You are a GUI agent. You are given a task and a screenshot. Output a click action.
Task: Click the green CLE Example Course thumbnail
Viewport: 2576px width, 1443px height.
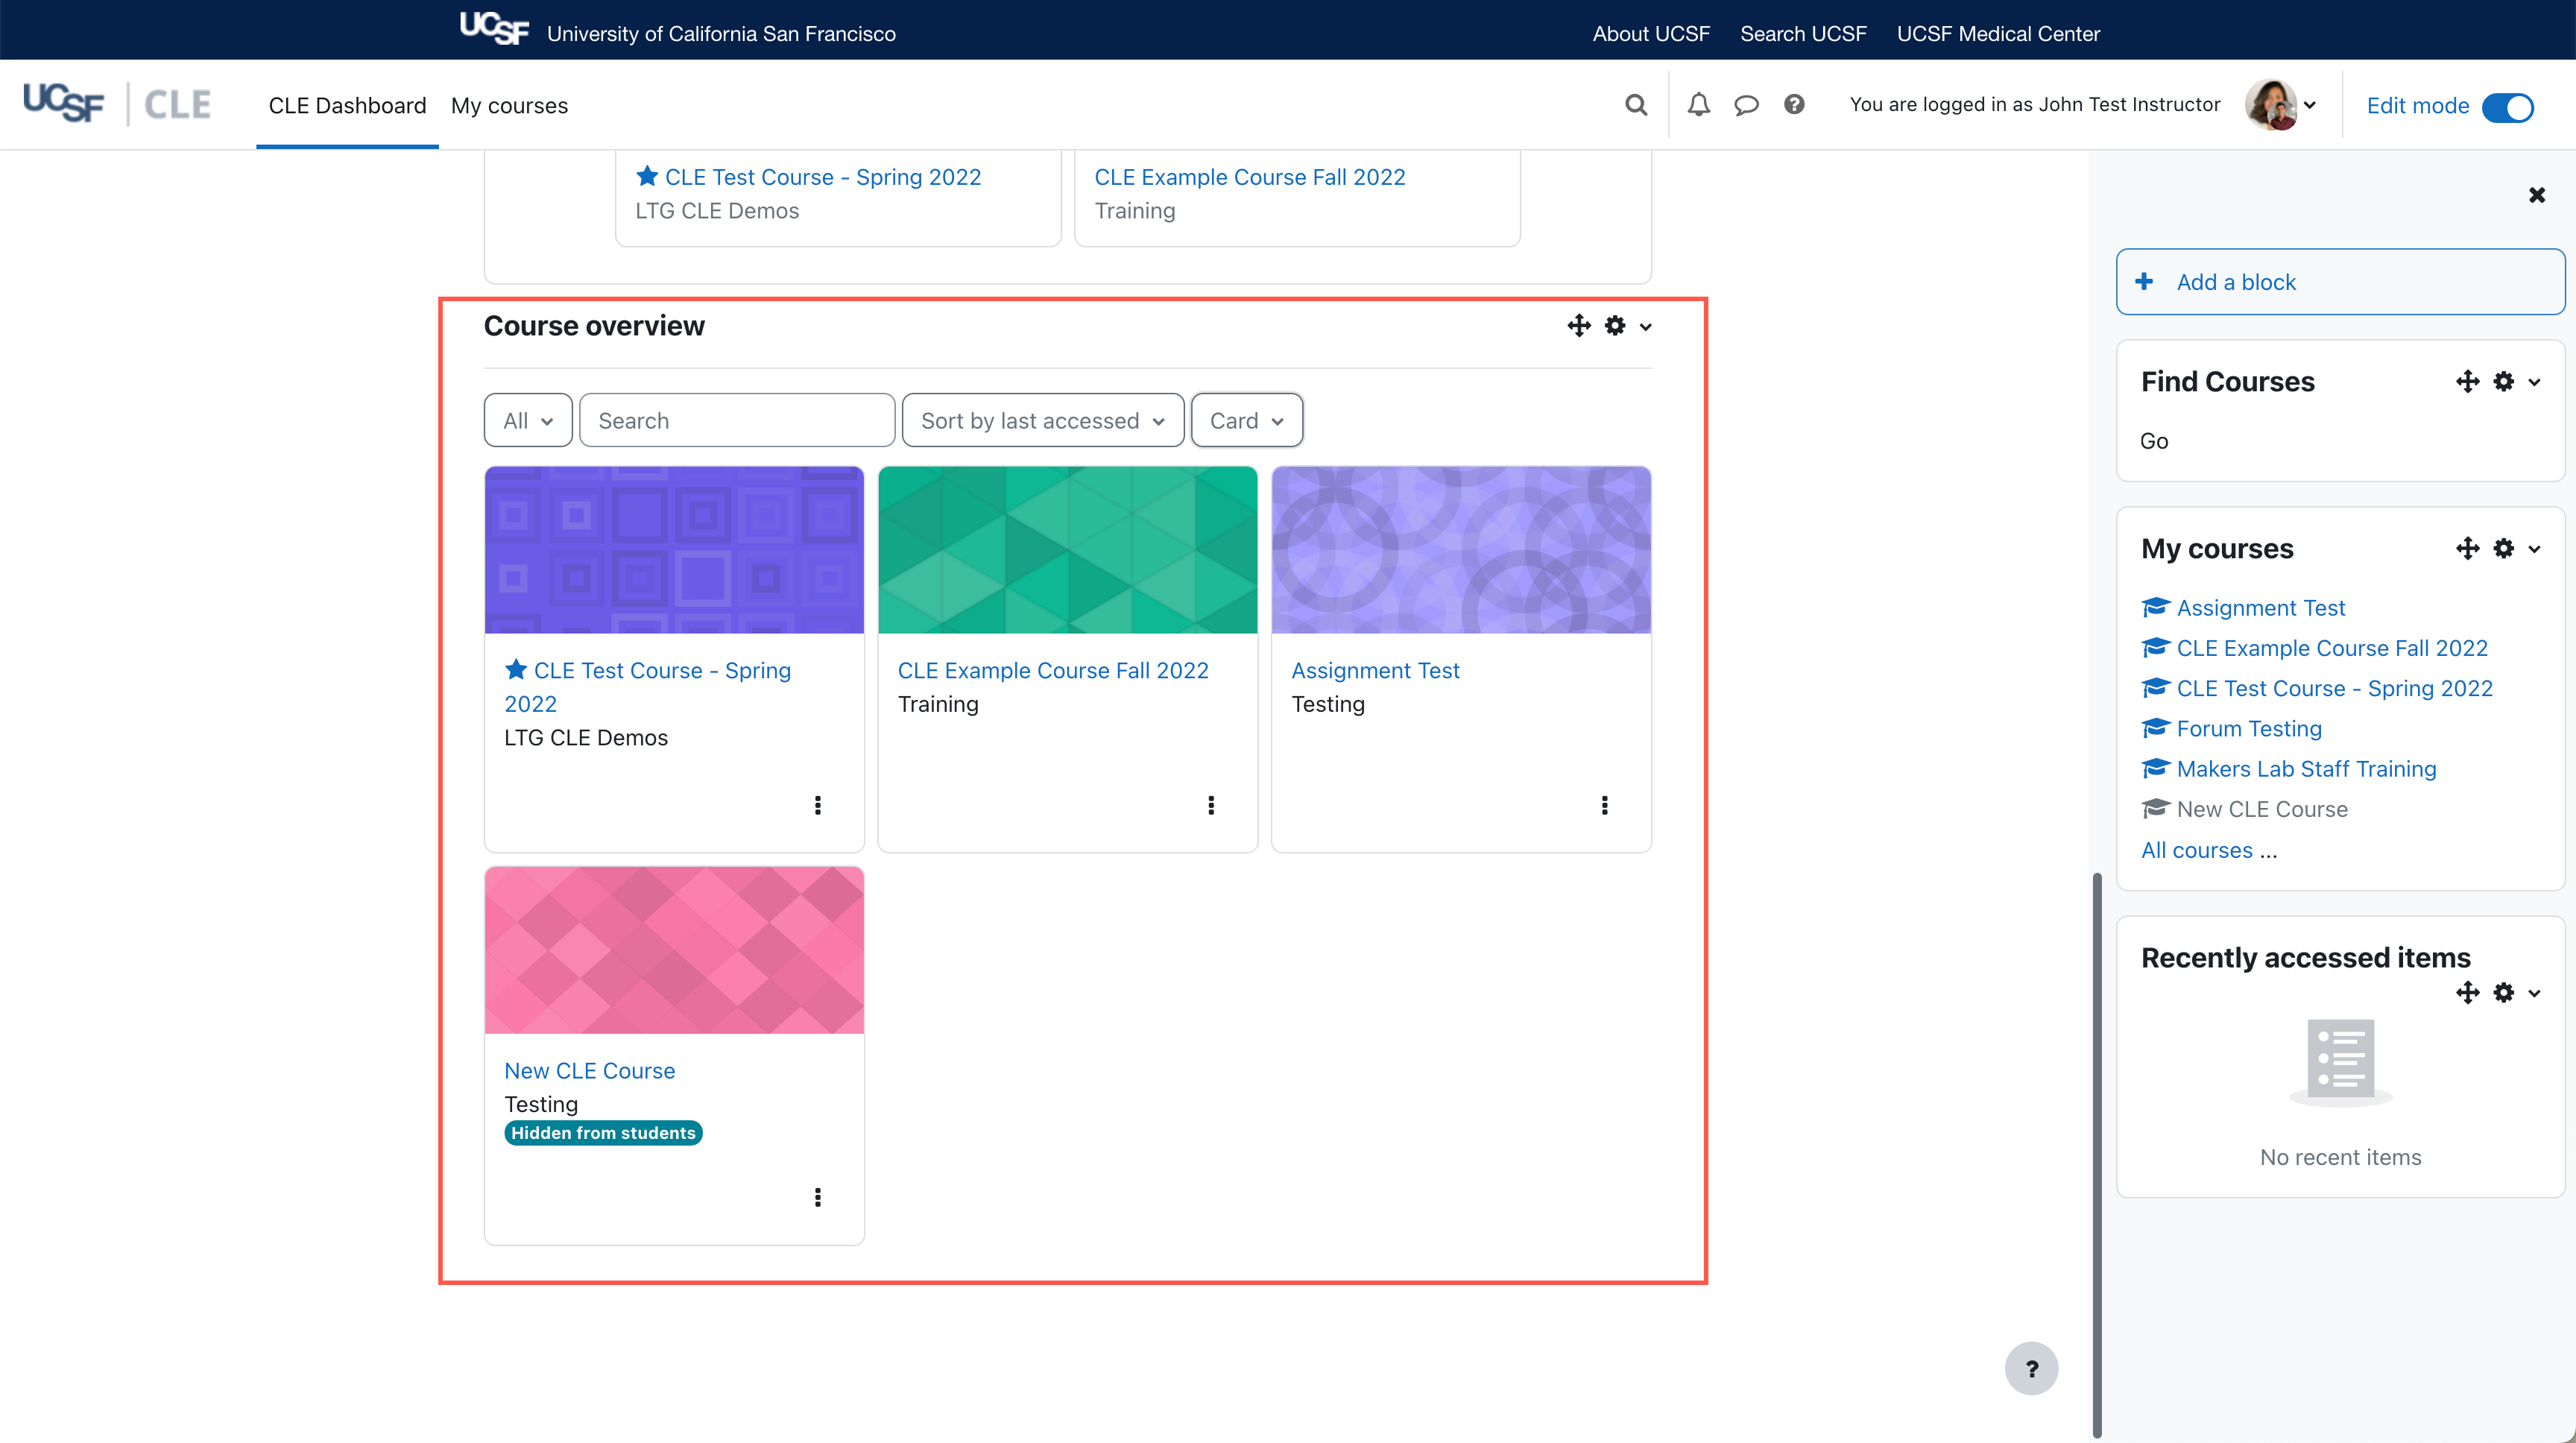click(1067, 549)
